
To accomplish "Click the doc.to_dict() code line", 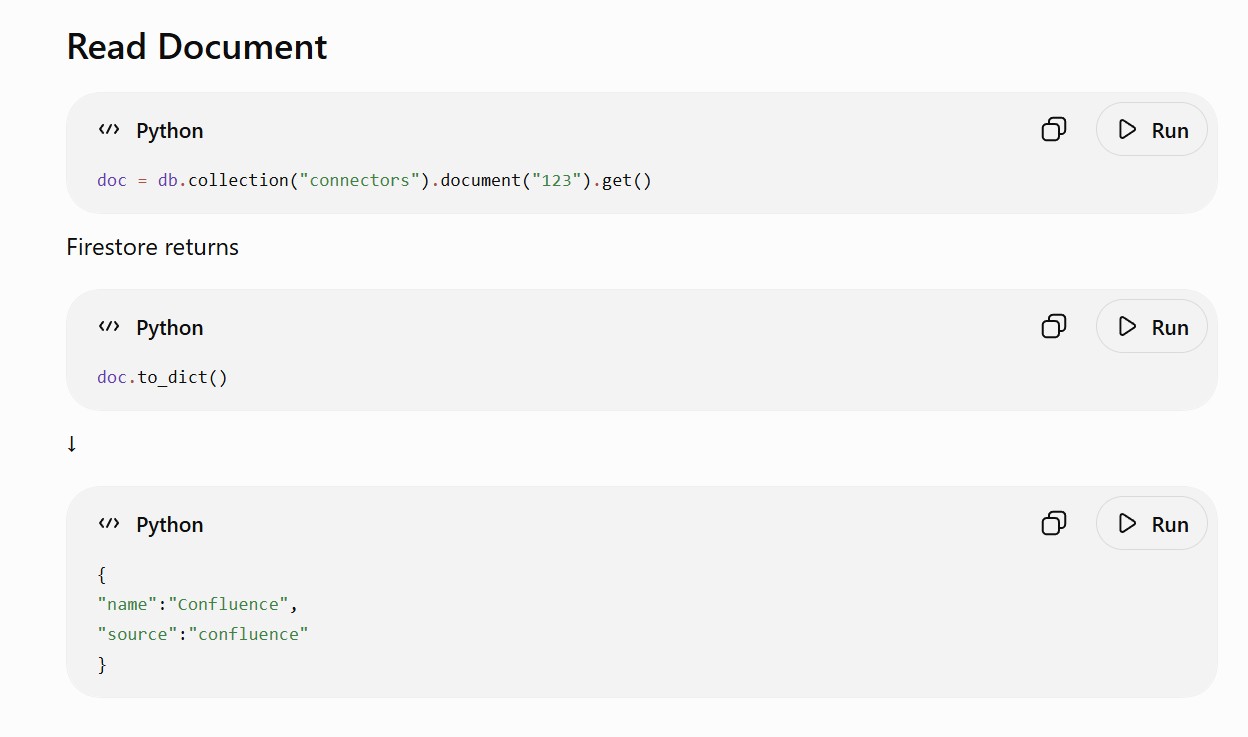I will [x=162, y=378].
